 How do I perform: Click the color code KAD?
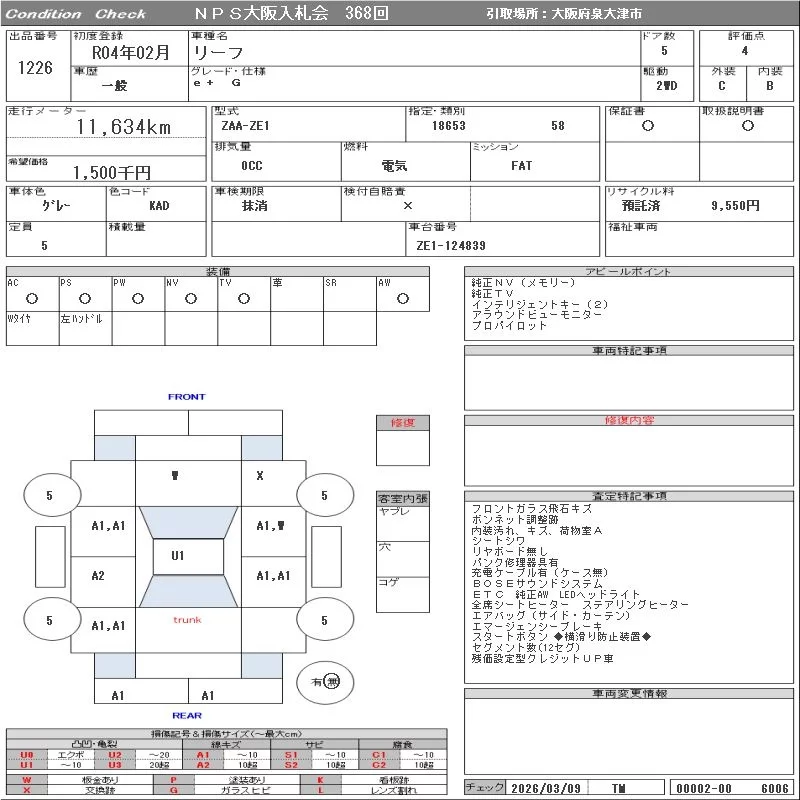pyautogui.click(x=159, y=206)
